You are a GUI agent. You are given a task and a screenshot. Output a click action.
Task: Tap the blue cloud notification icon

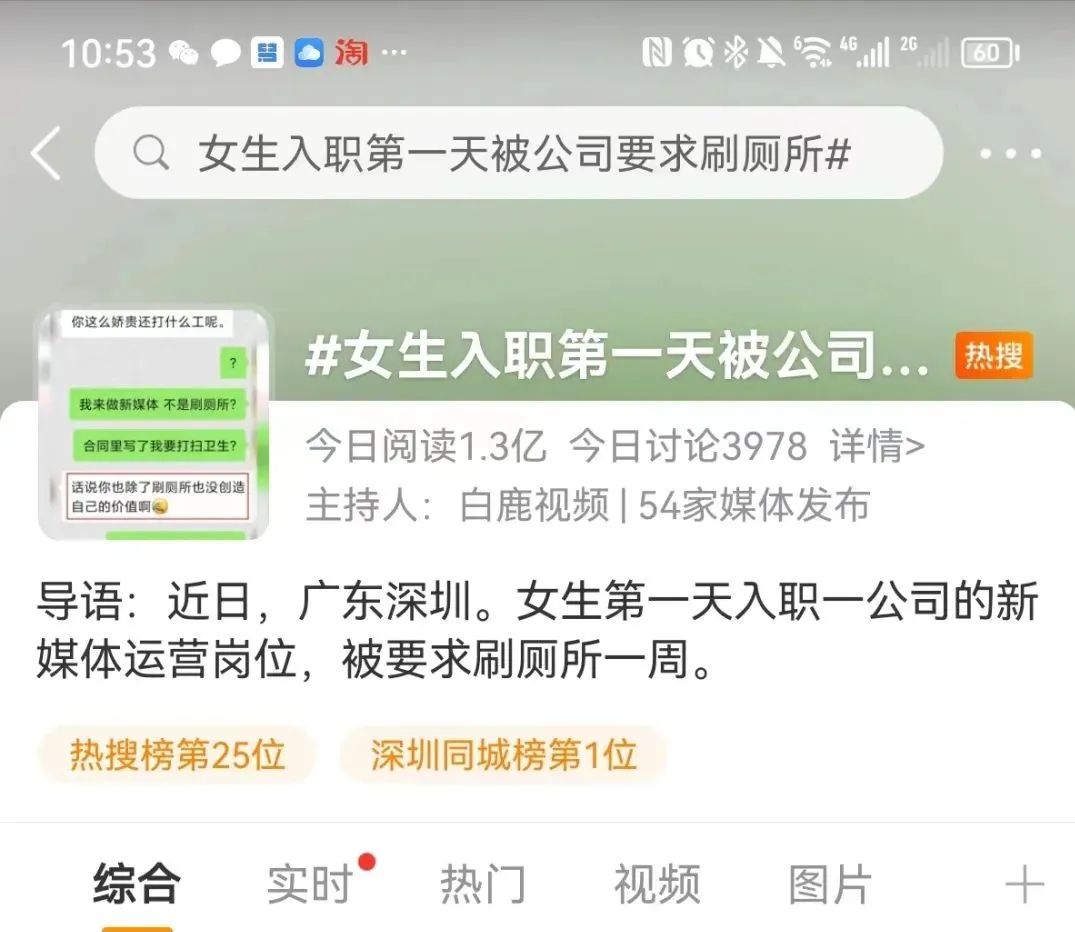pyautogui.click(x=309, y=53)
